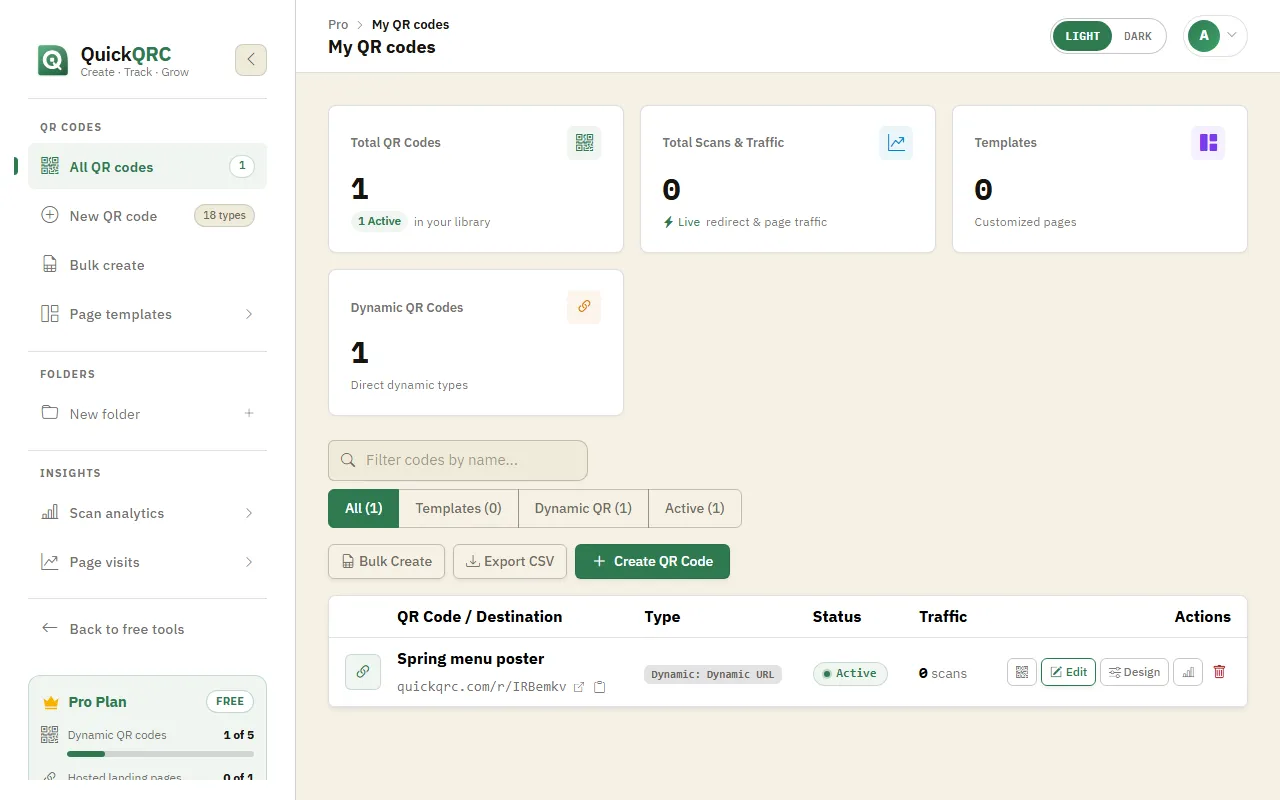Click Design for Spring menu poster

1134,672
